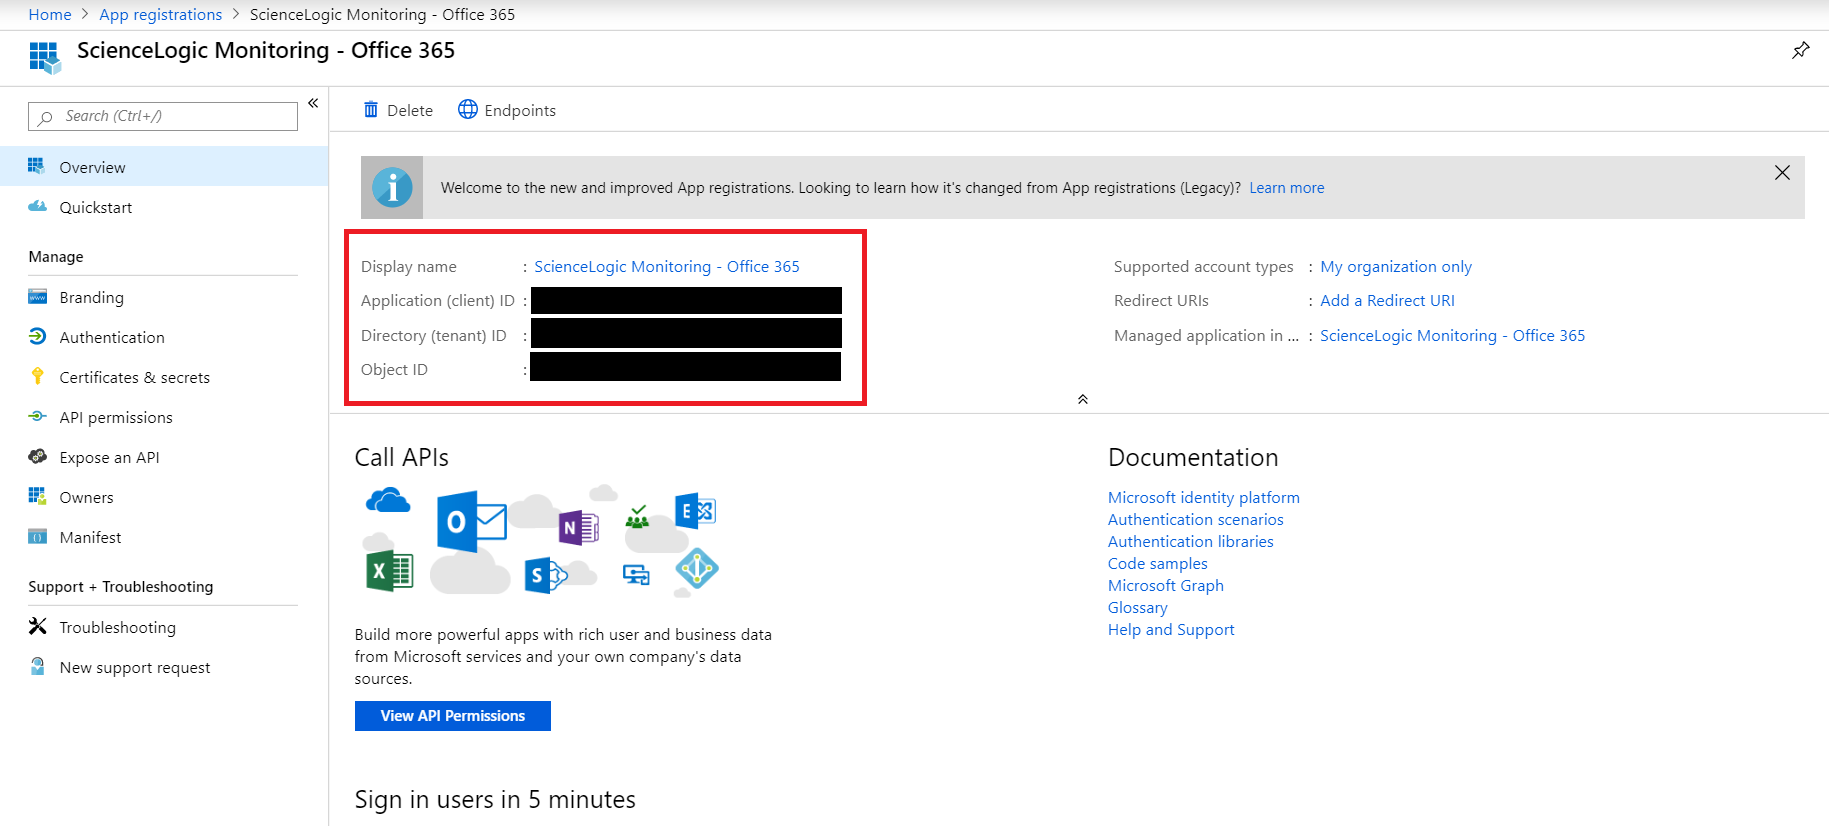Click the Learn more link in banner
1829x826 pixels.
tap(1286, 188)
